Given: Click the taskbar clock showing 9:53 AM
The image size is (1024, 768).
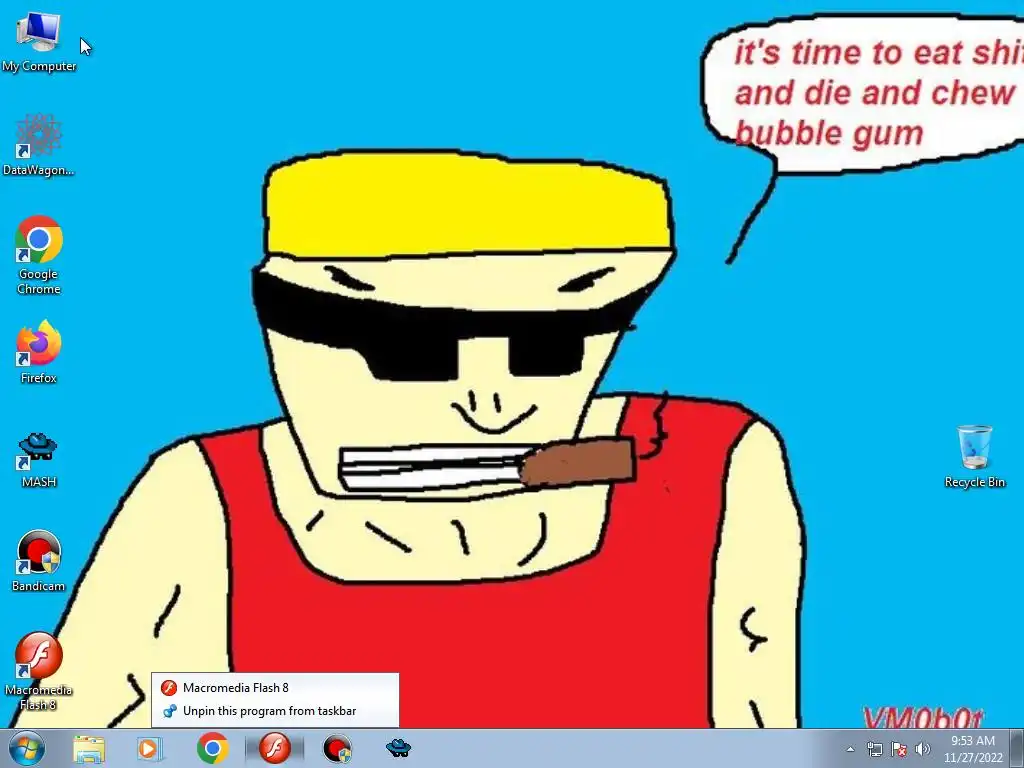Looking at the screenshot, I should (x=973, y=749).
